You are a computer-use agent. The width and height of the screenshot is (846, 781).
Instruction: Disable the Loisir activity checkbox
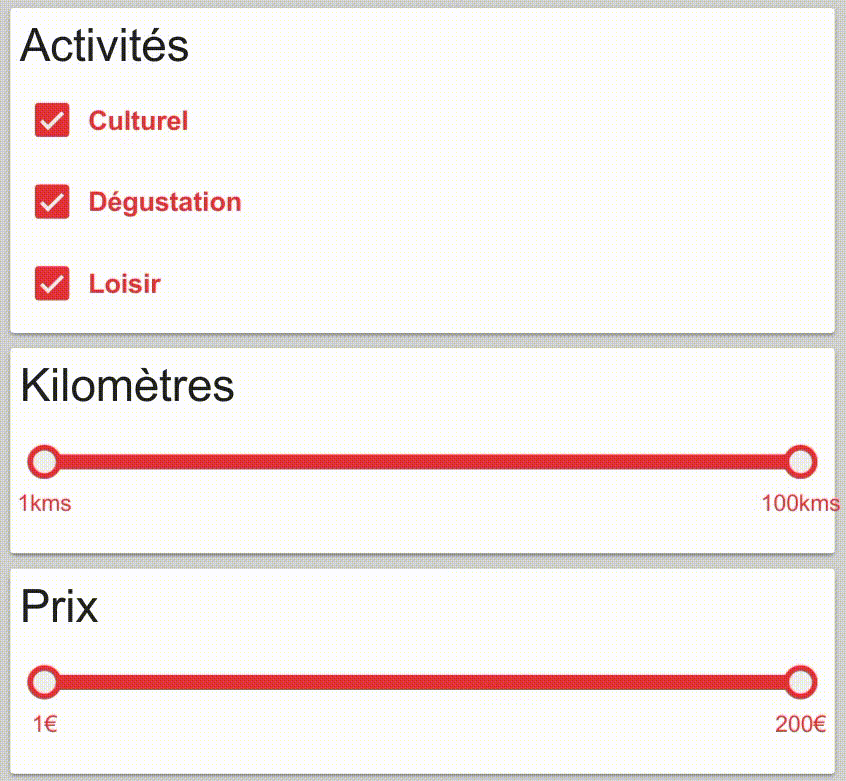(52, 284)
